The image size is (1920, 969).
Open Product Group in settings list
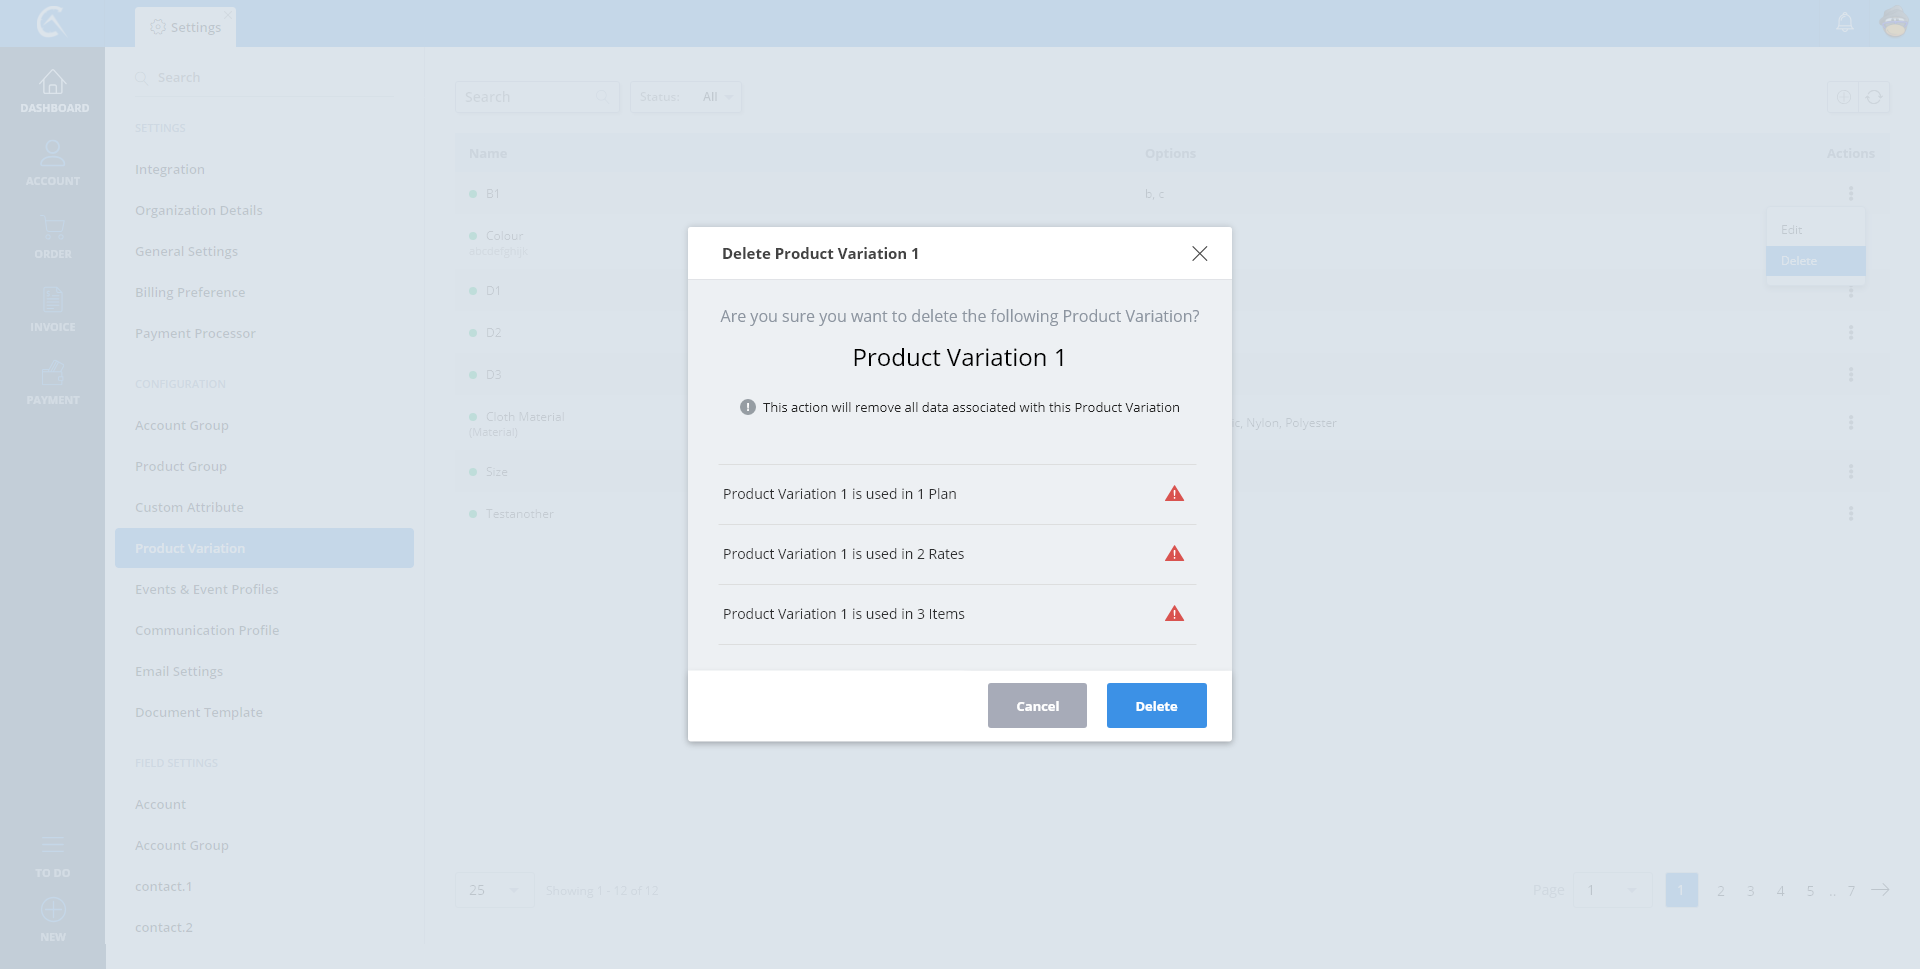(181, 466)
